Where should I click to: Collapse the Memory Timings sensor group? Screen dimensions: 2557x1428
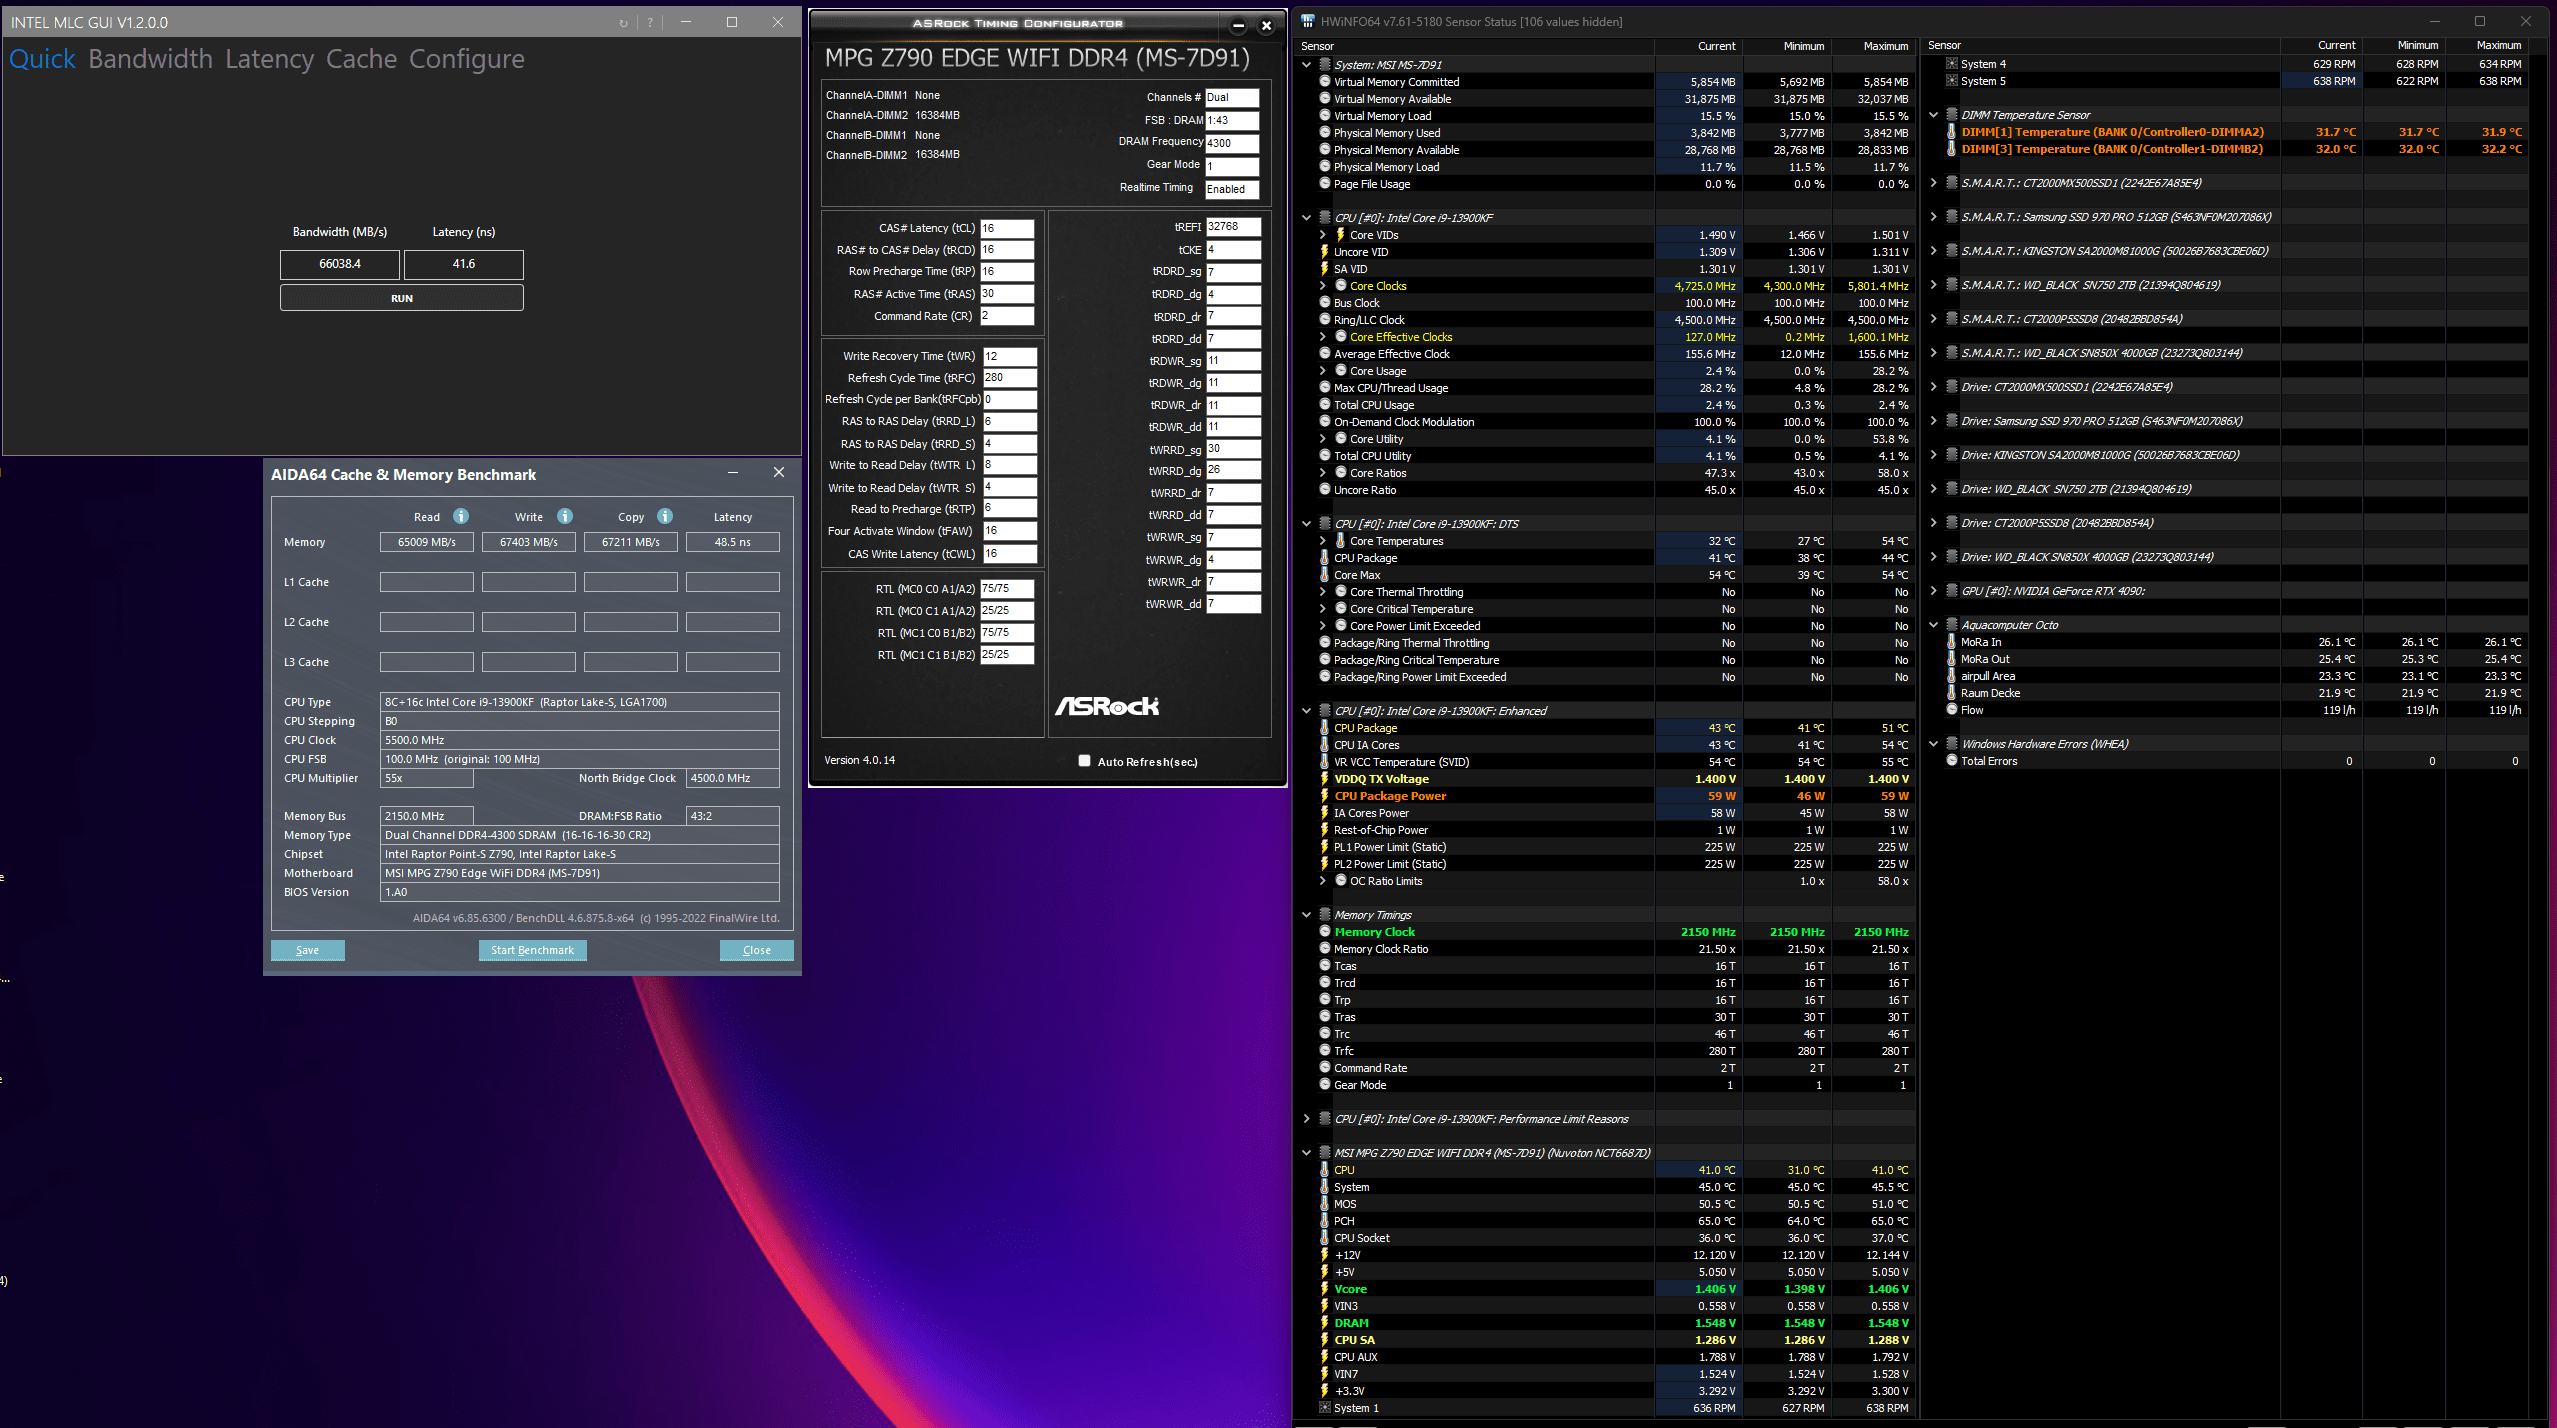click(1306, 915)
